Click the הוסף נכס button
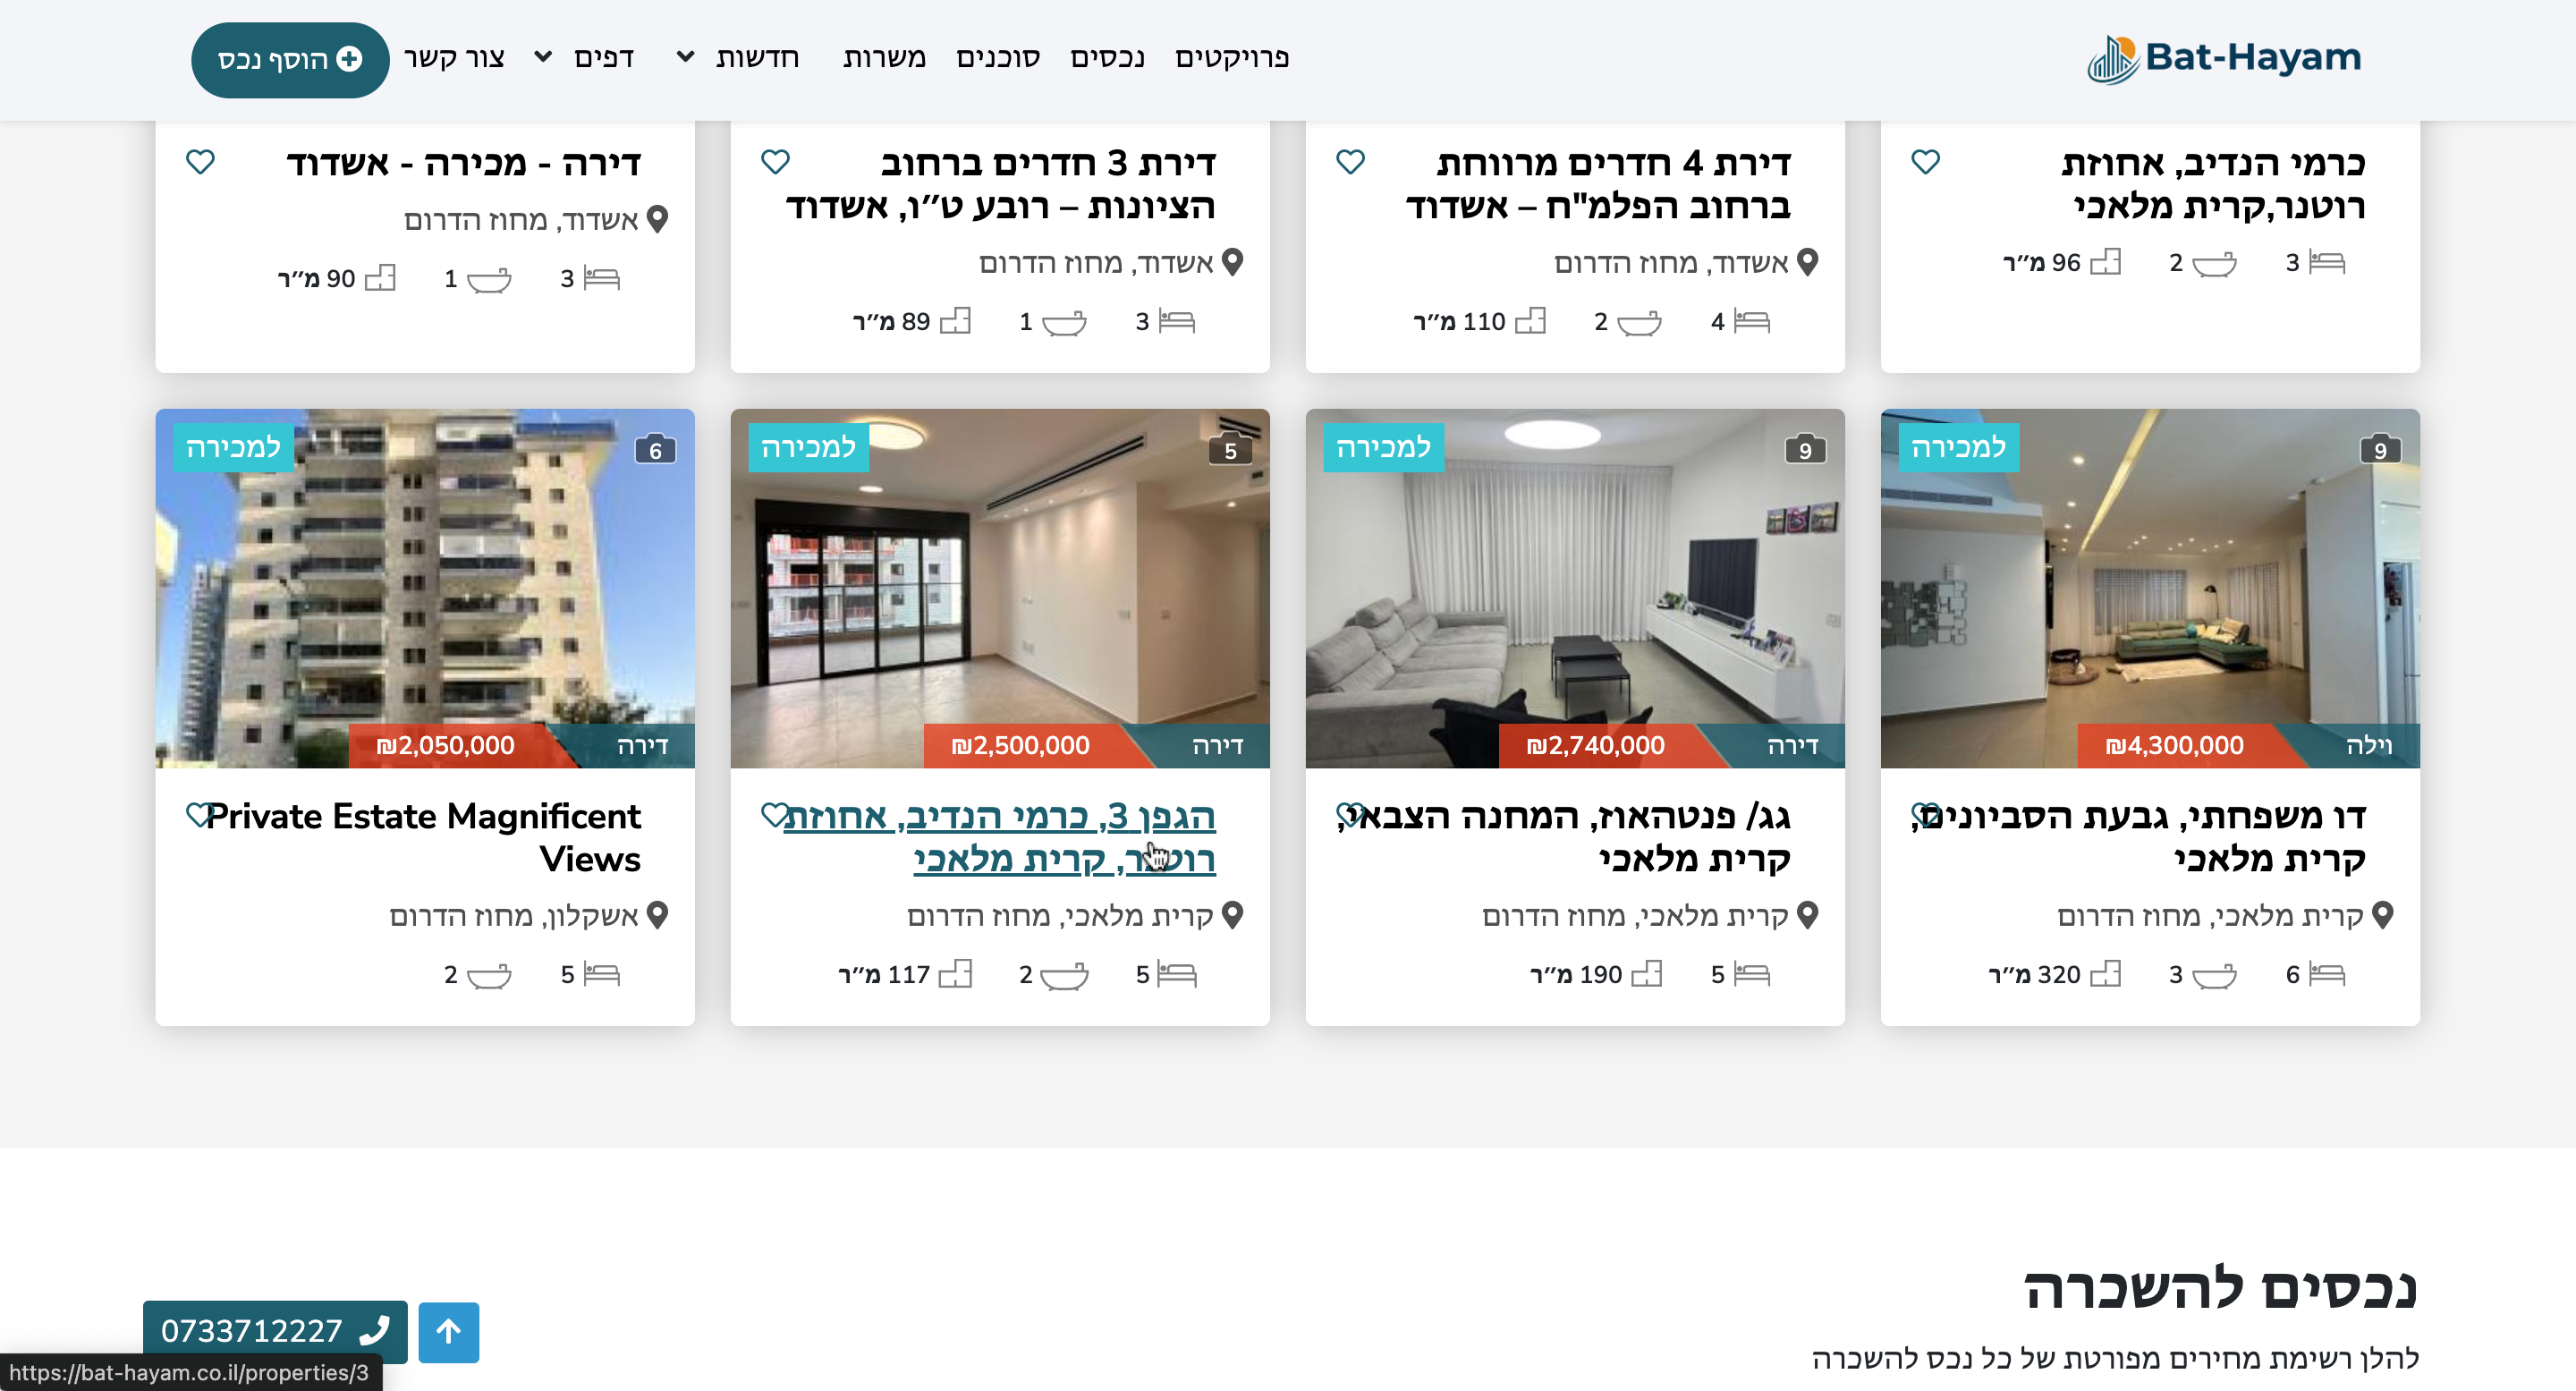The height and width of the screenshot is (1391, 2576). (x=290, y=59)
